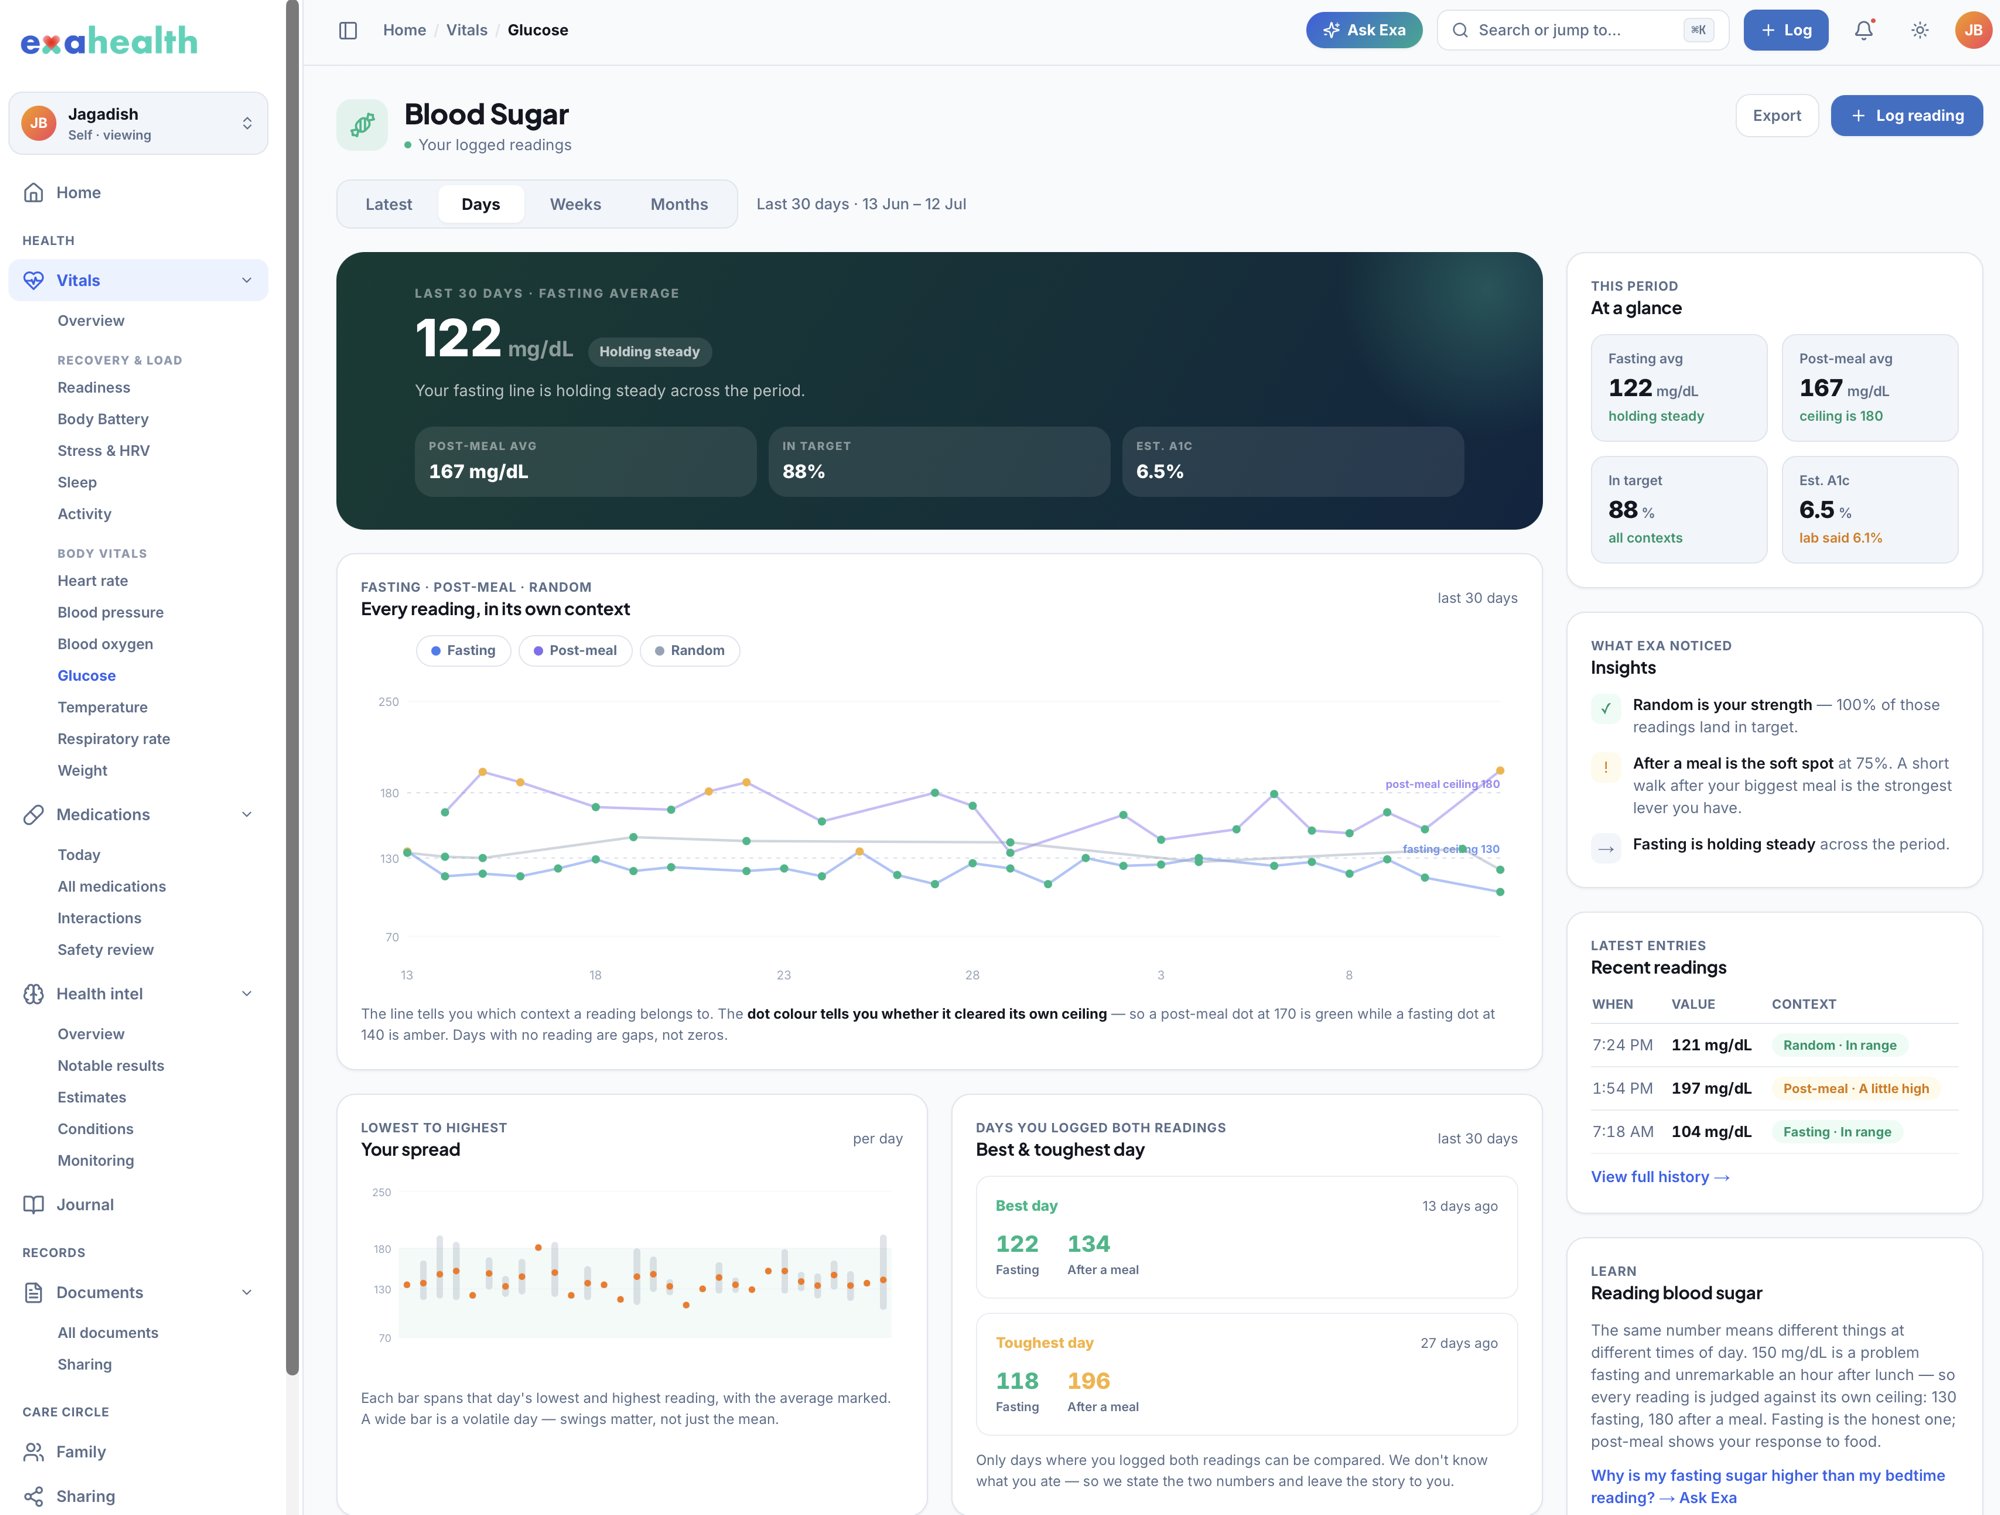Open the Jagadish profile switcher
Image resolution: width=2000 pixels, height=1515 pixels.
coord(138,123)
